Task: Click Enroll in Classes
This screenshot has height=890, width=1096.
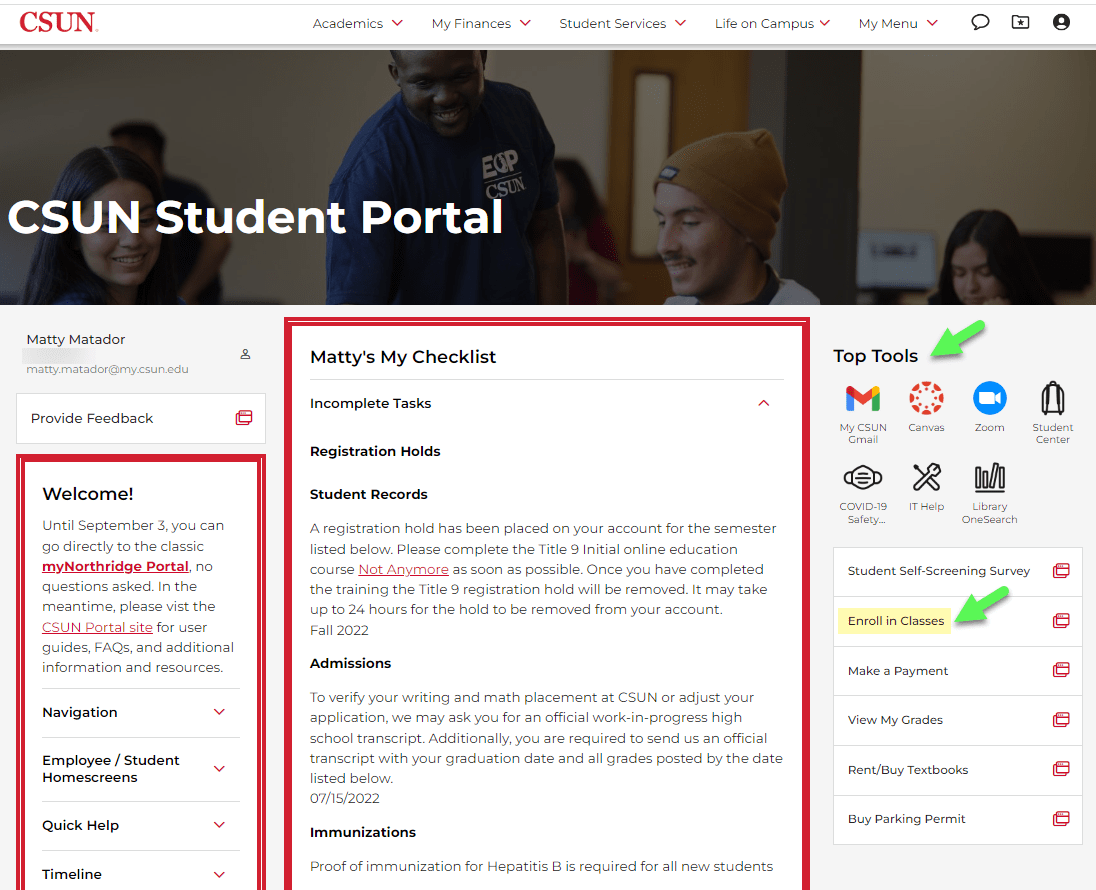Action: tap(958, 621)
